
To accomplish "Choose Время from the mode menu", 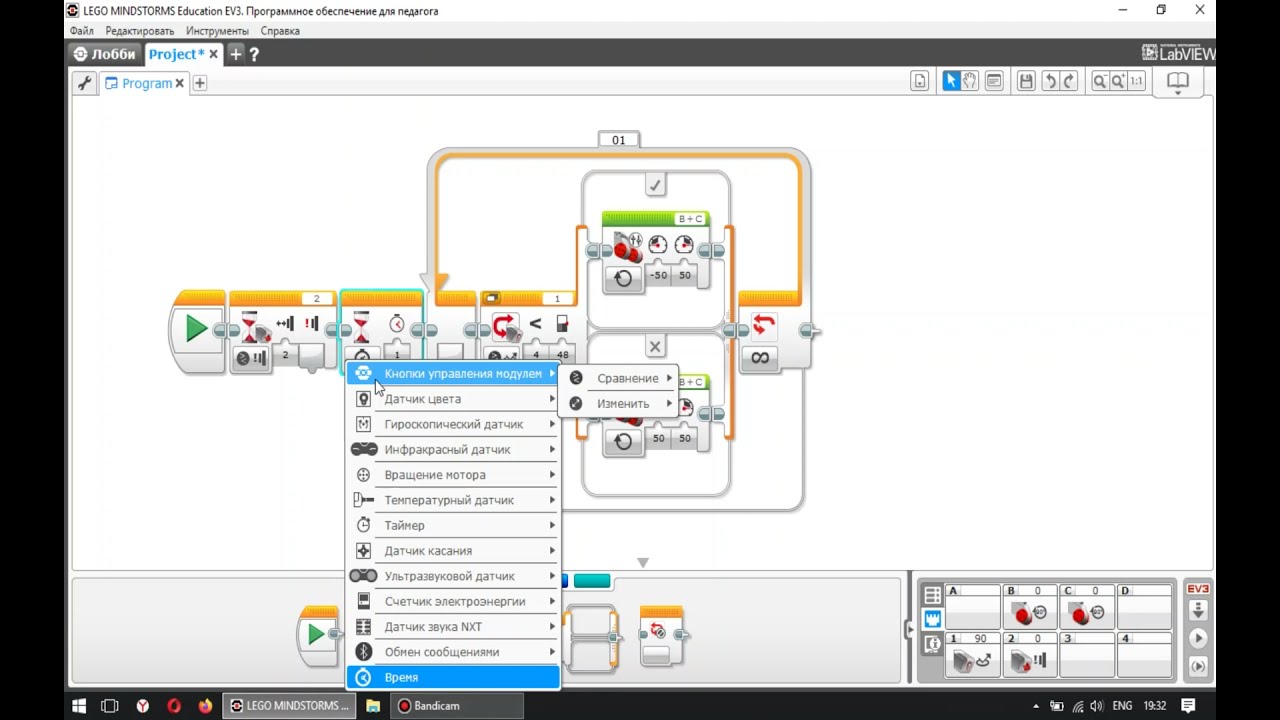I will 453,677.
